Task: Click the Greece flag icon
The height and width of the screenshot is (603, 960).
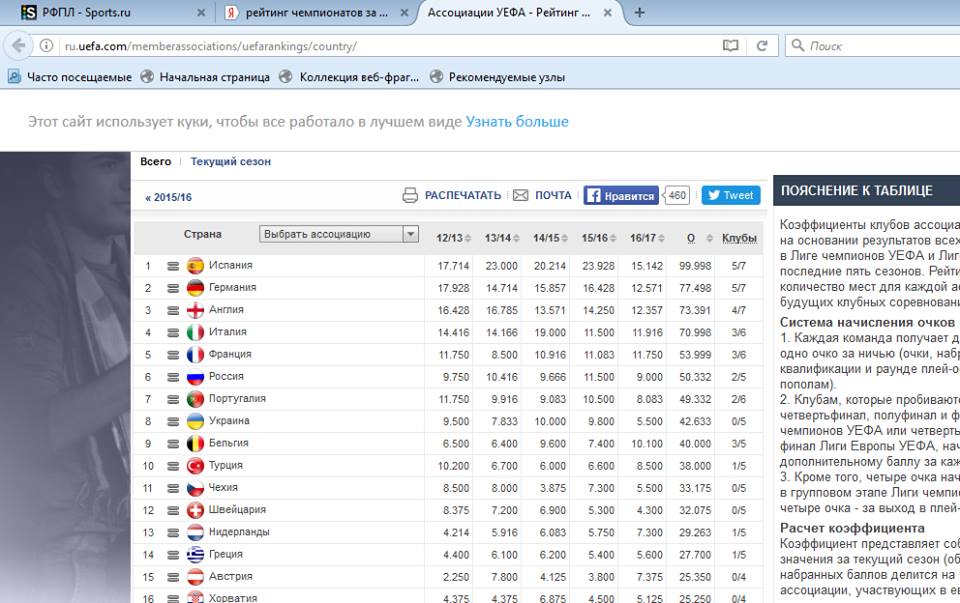Action: pos(195,555)
